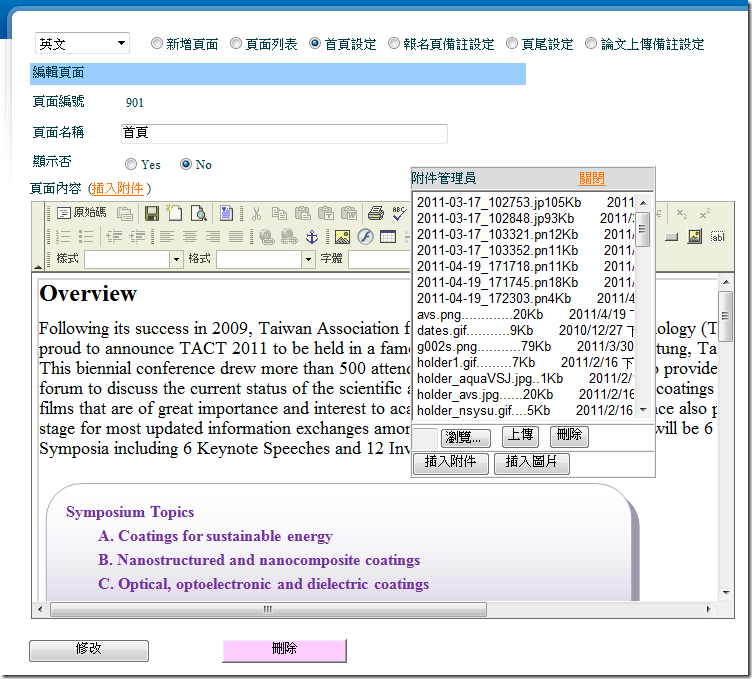
Task: Select the 頁尾設定 radio option
Action: click(x=512, y=44)
